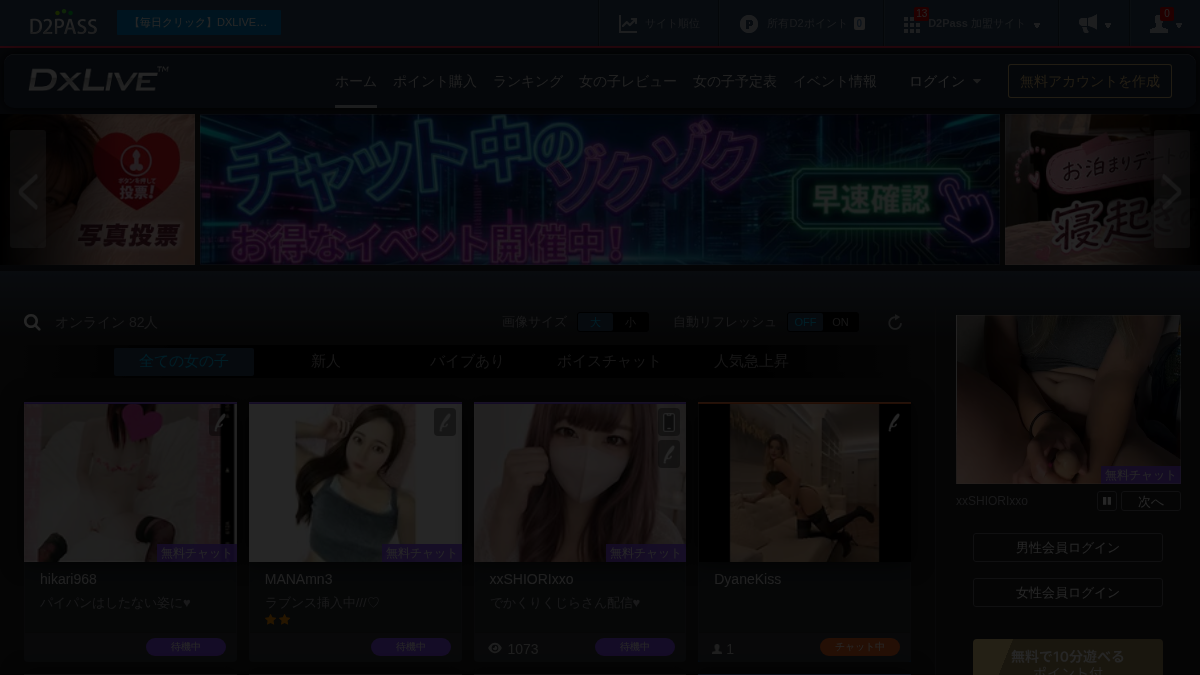1200x675 pixels.
Task: Open the user account icon
Action: pyautogui.click(x=1159, y=24)
